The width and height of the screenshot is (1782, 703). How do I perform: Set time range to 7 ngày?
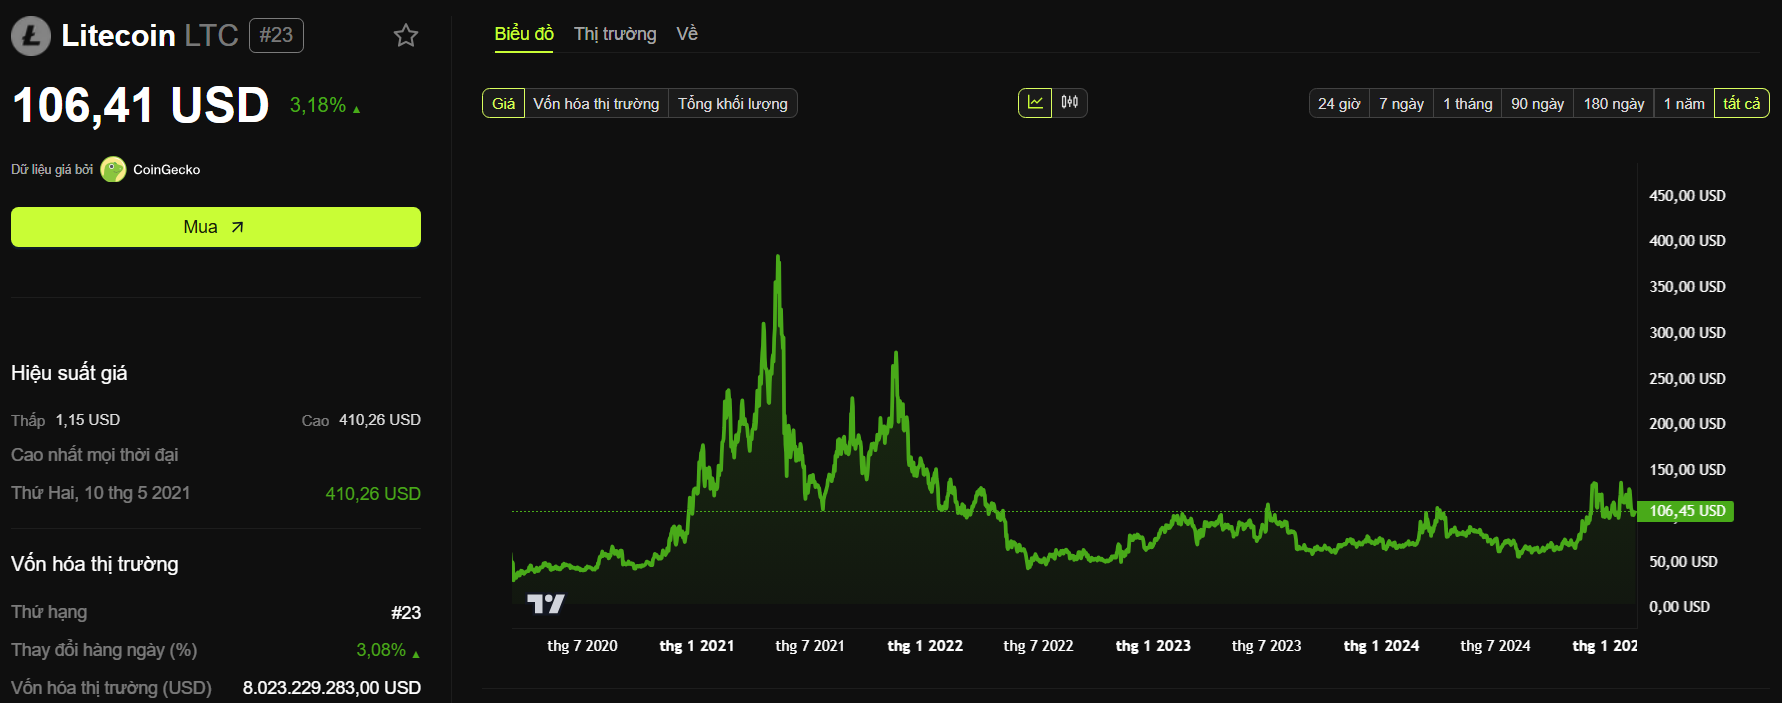point(1401,103)
